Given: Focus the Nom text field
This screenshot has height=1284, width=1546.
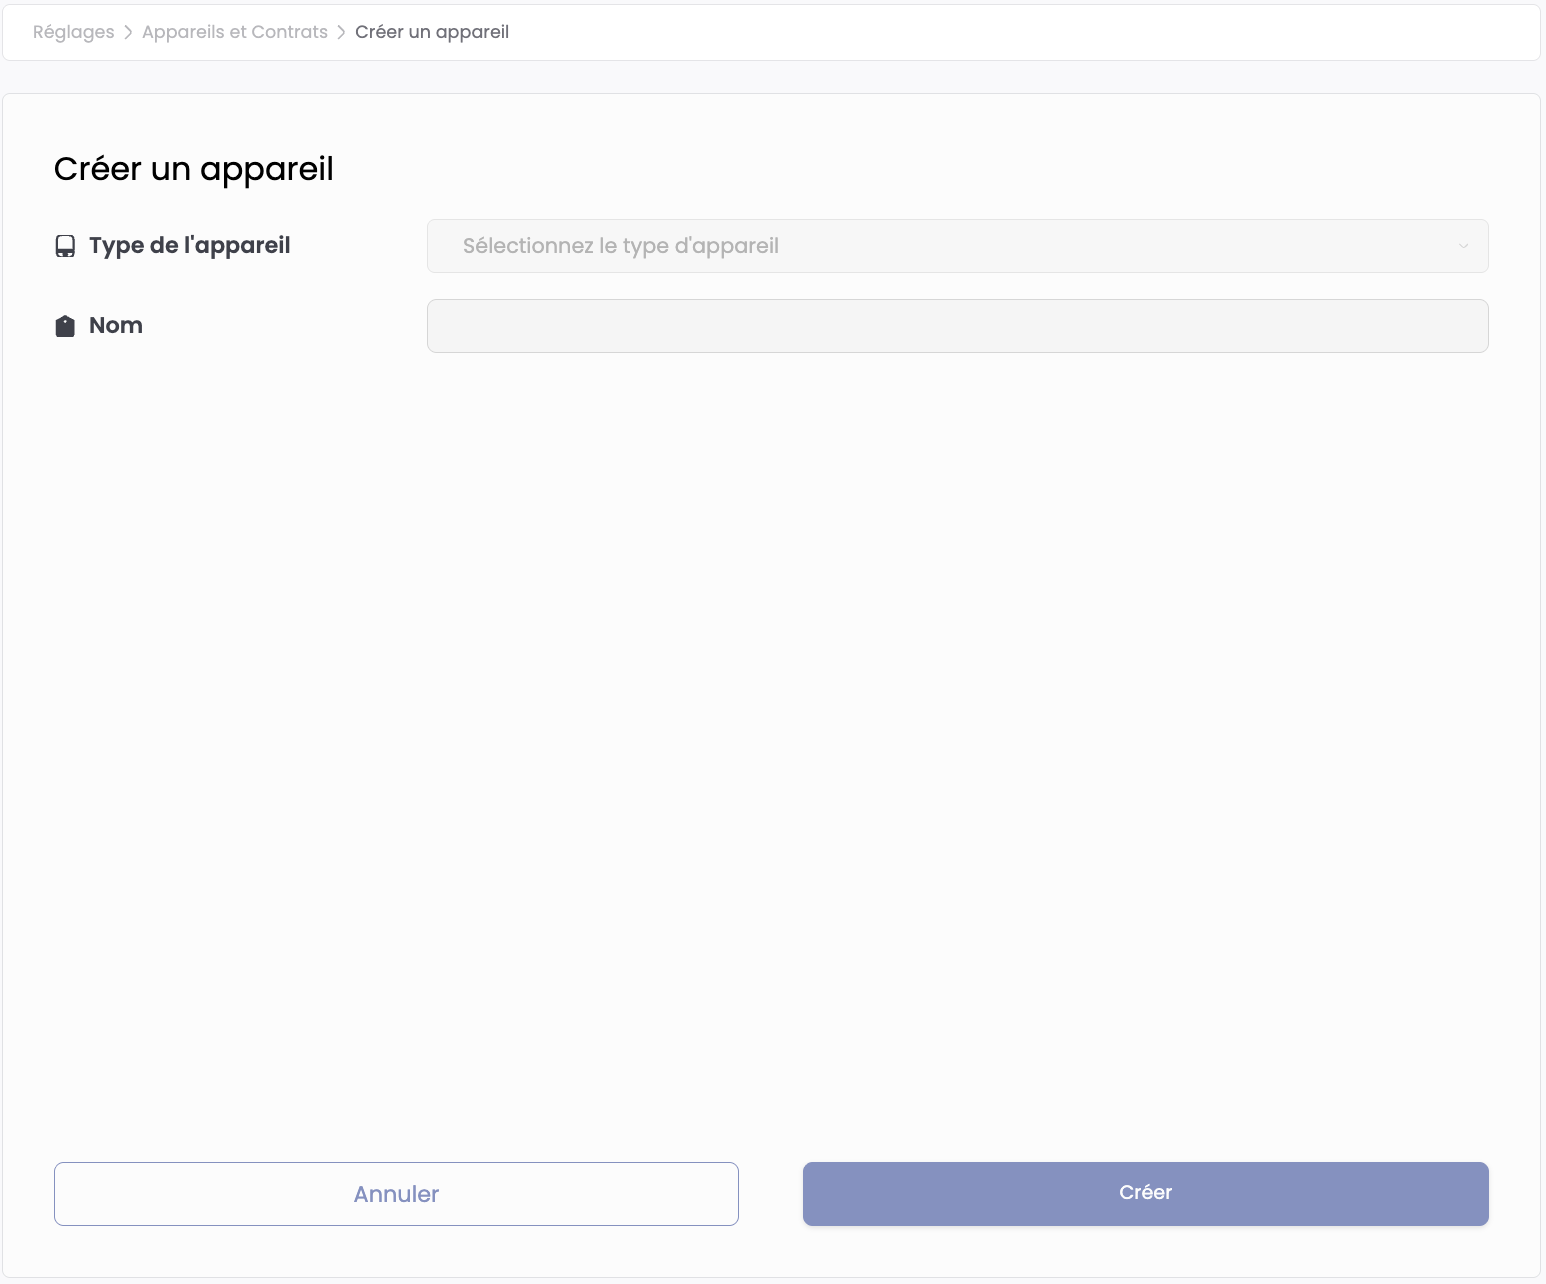Looking at the screenshot, I should tap(957, 326).
